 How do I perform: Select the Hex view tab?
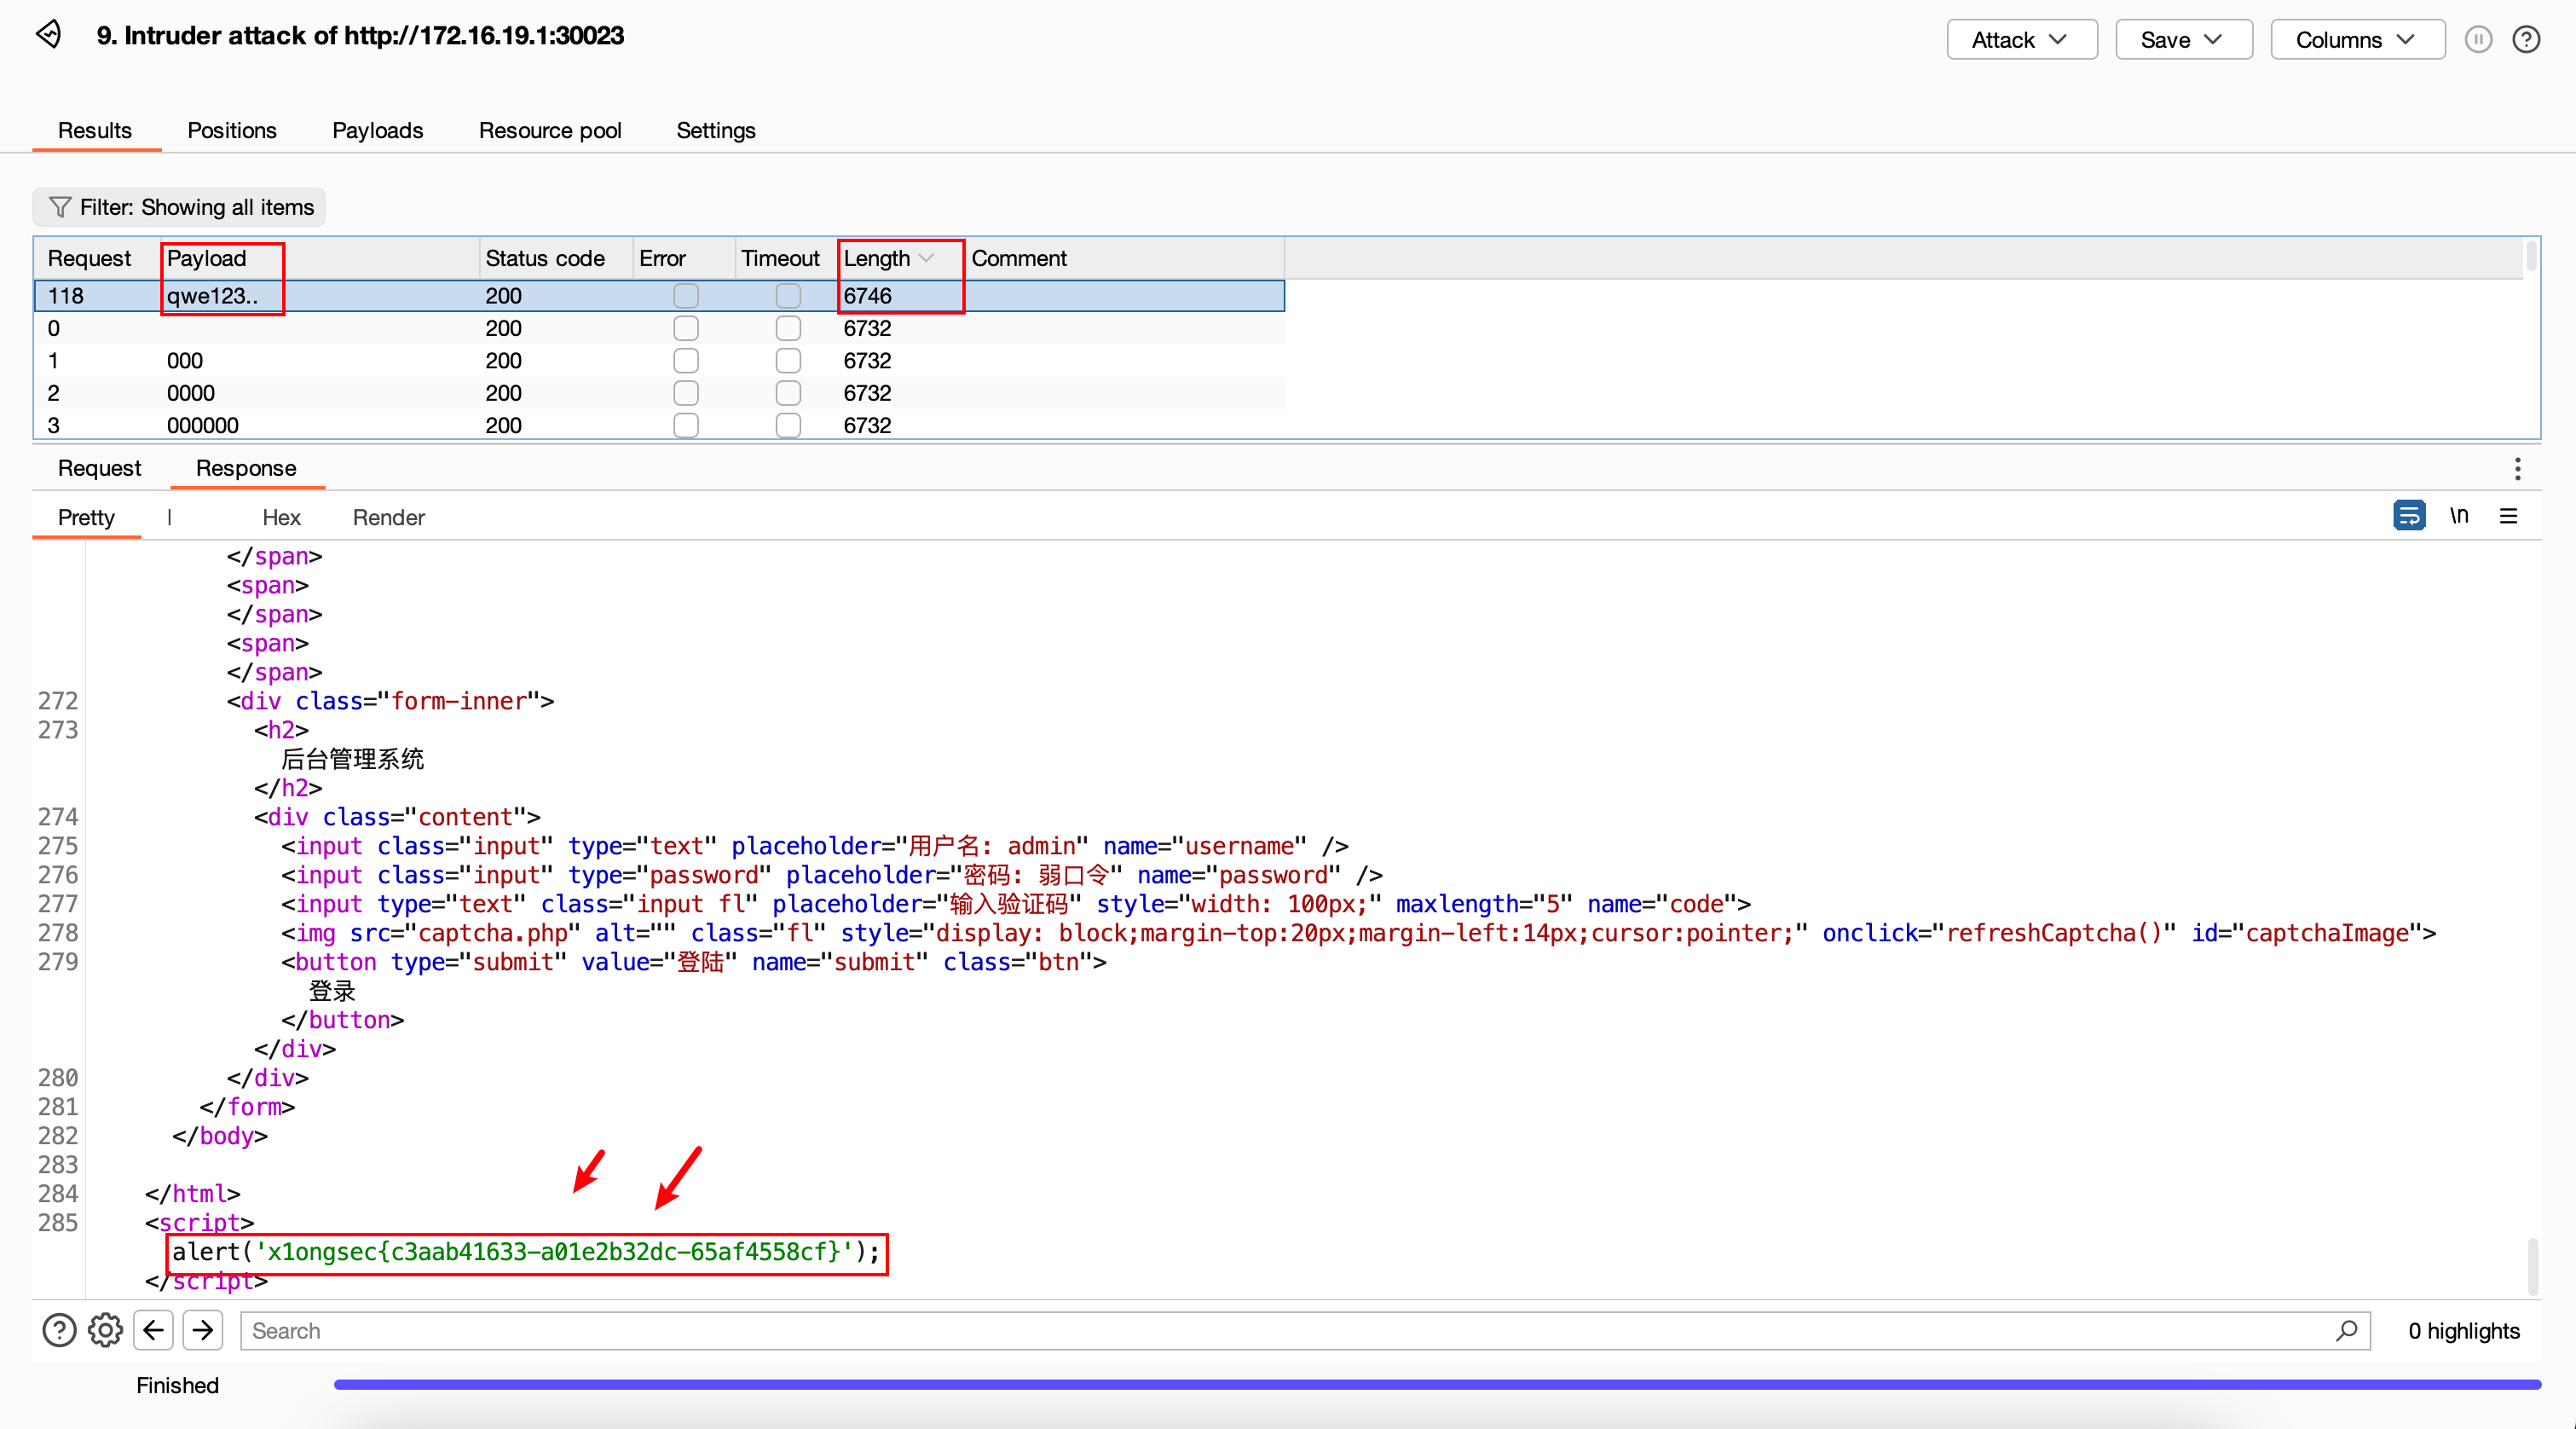pyautogui.click(x=281, y=517)
